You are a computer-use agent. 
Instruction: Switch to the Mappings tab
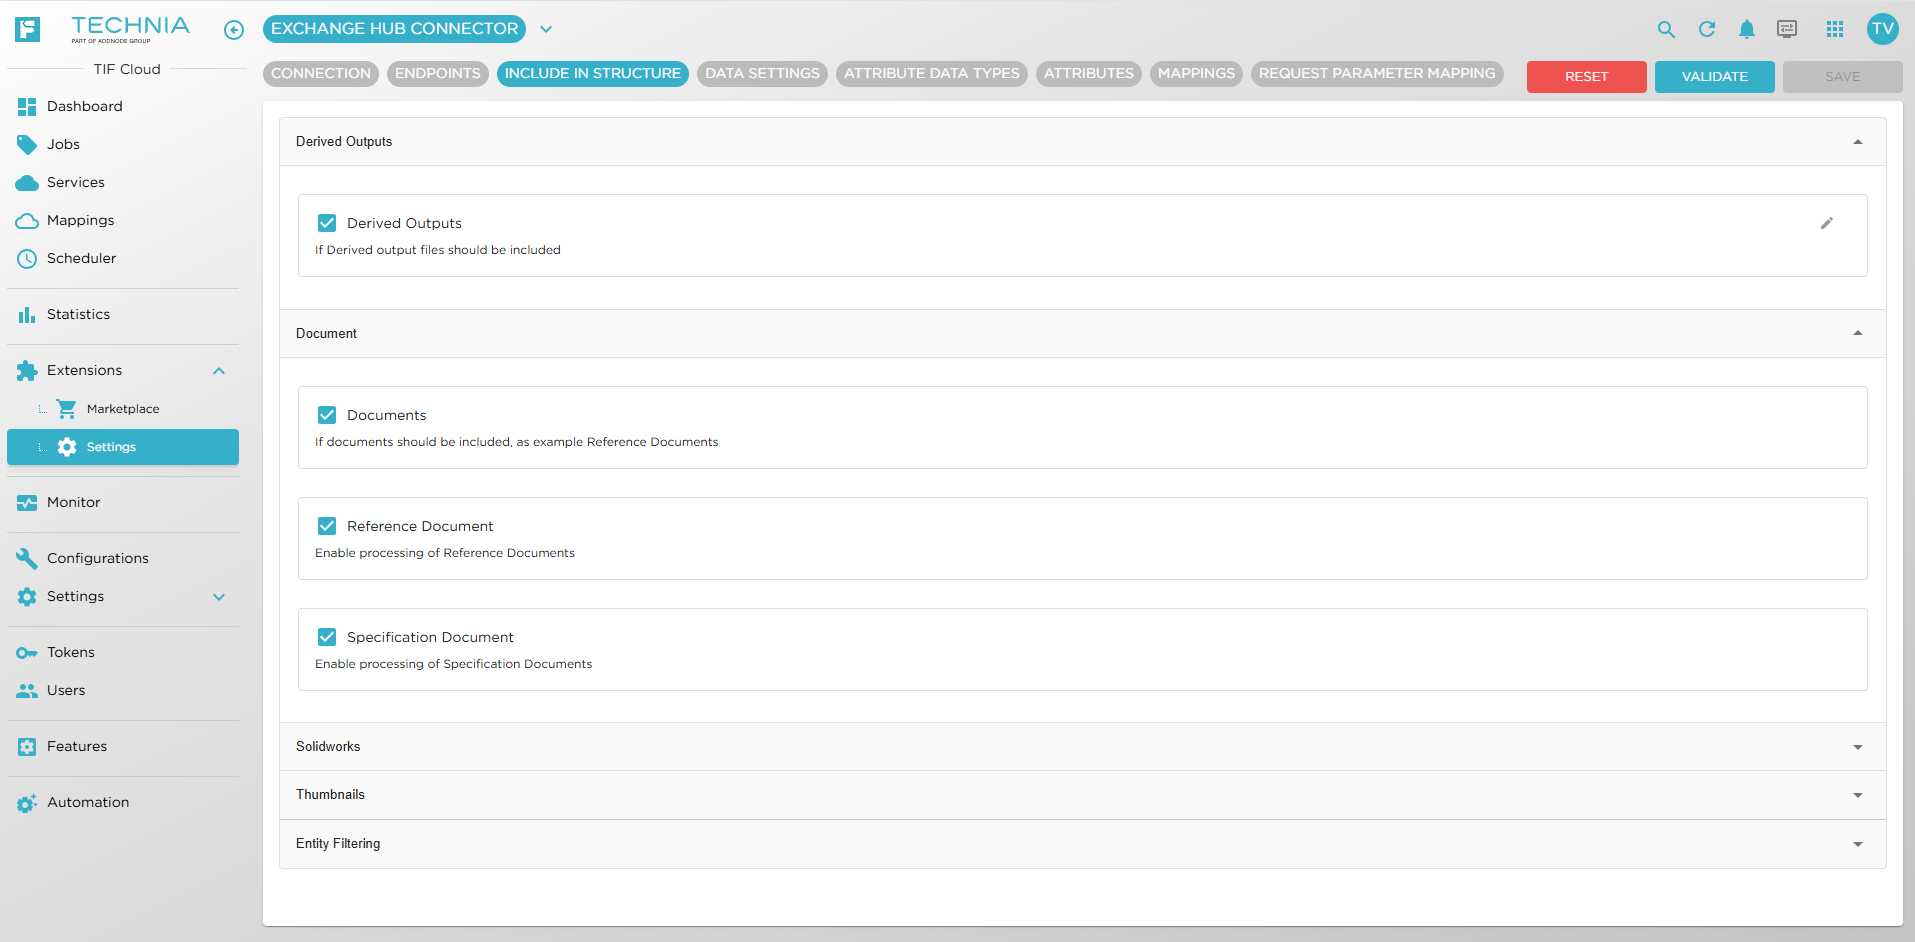tap(1196, 73)
